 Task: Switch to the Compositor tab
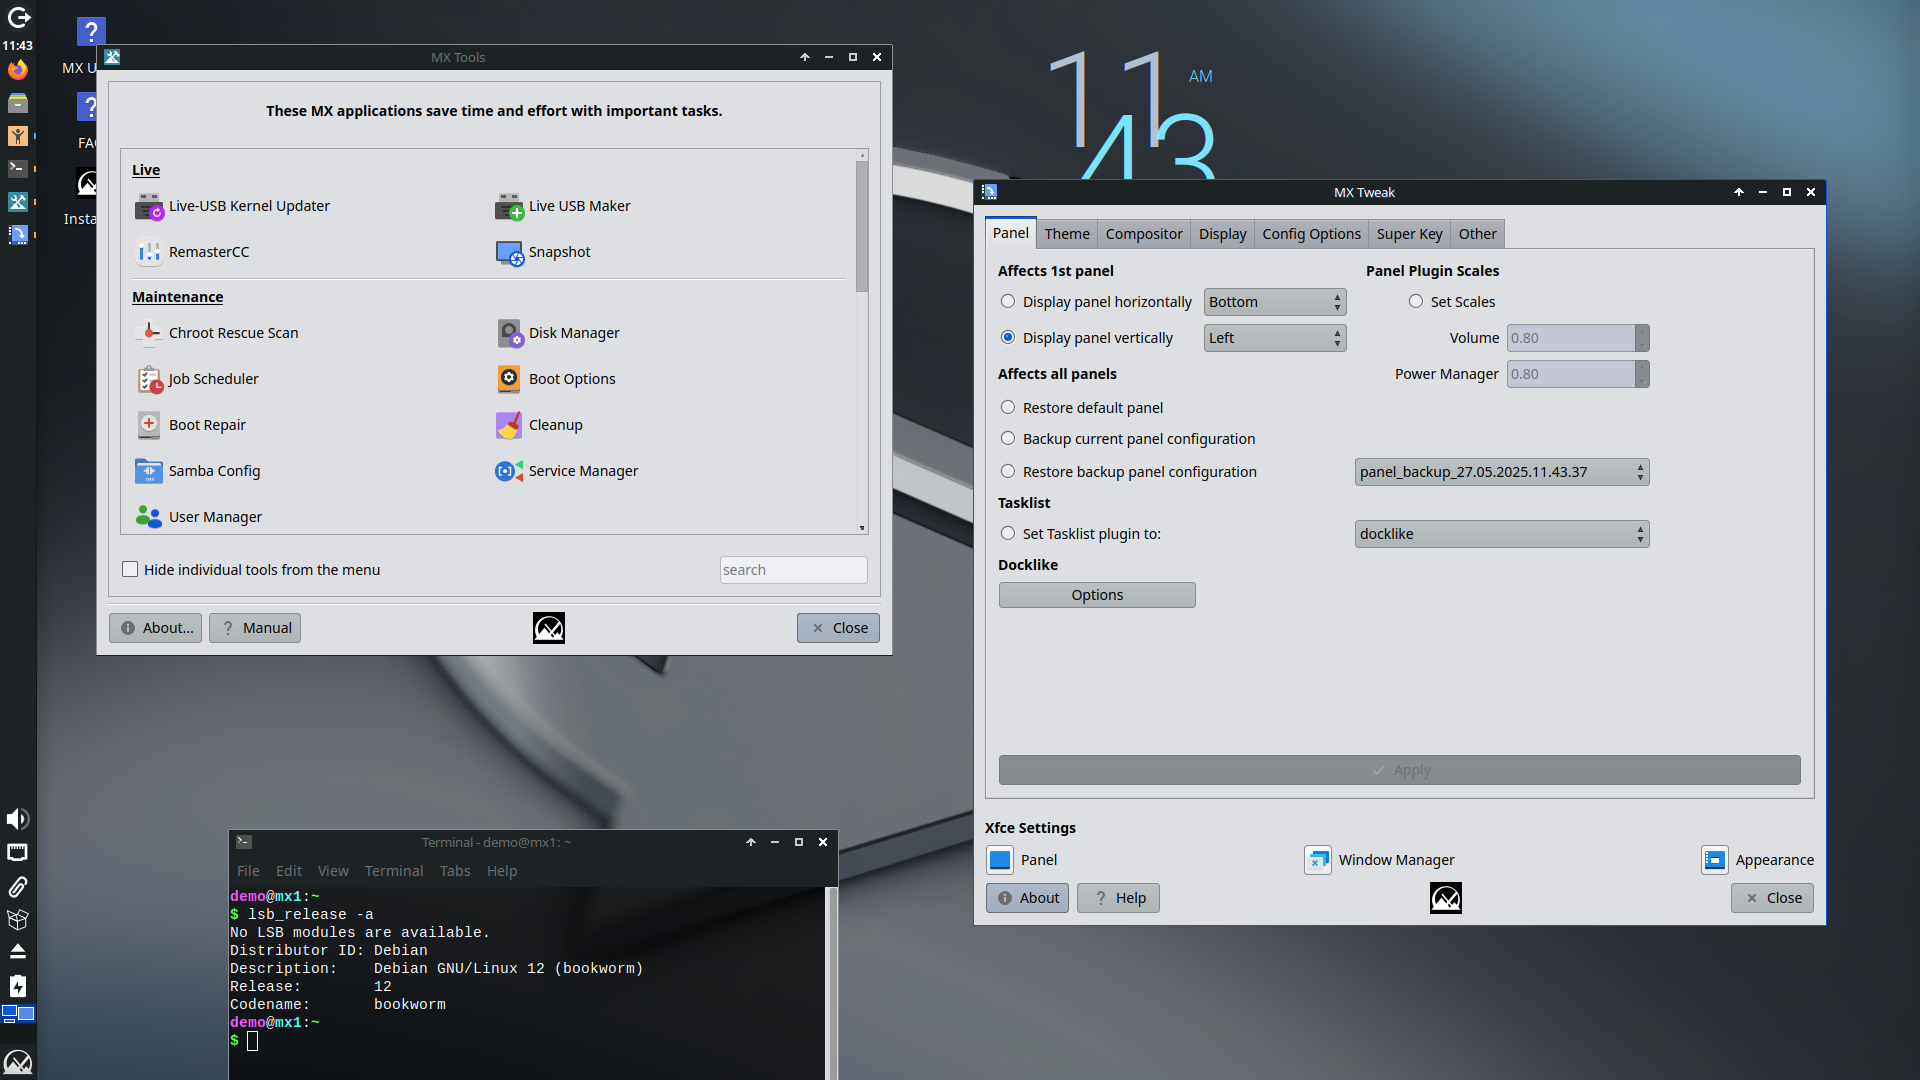click(x=1143, y=234)
